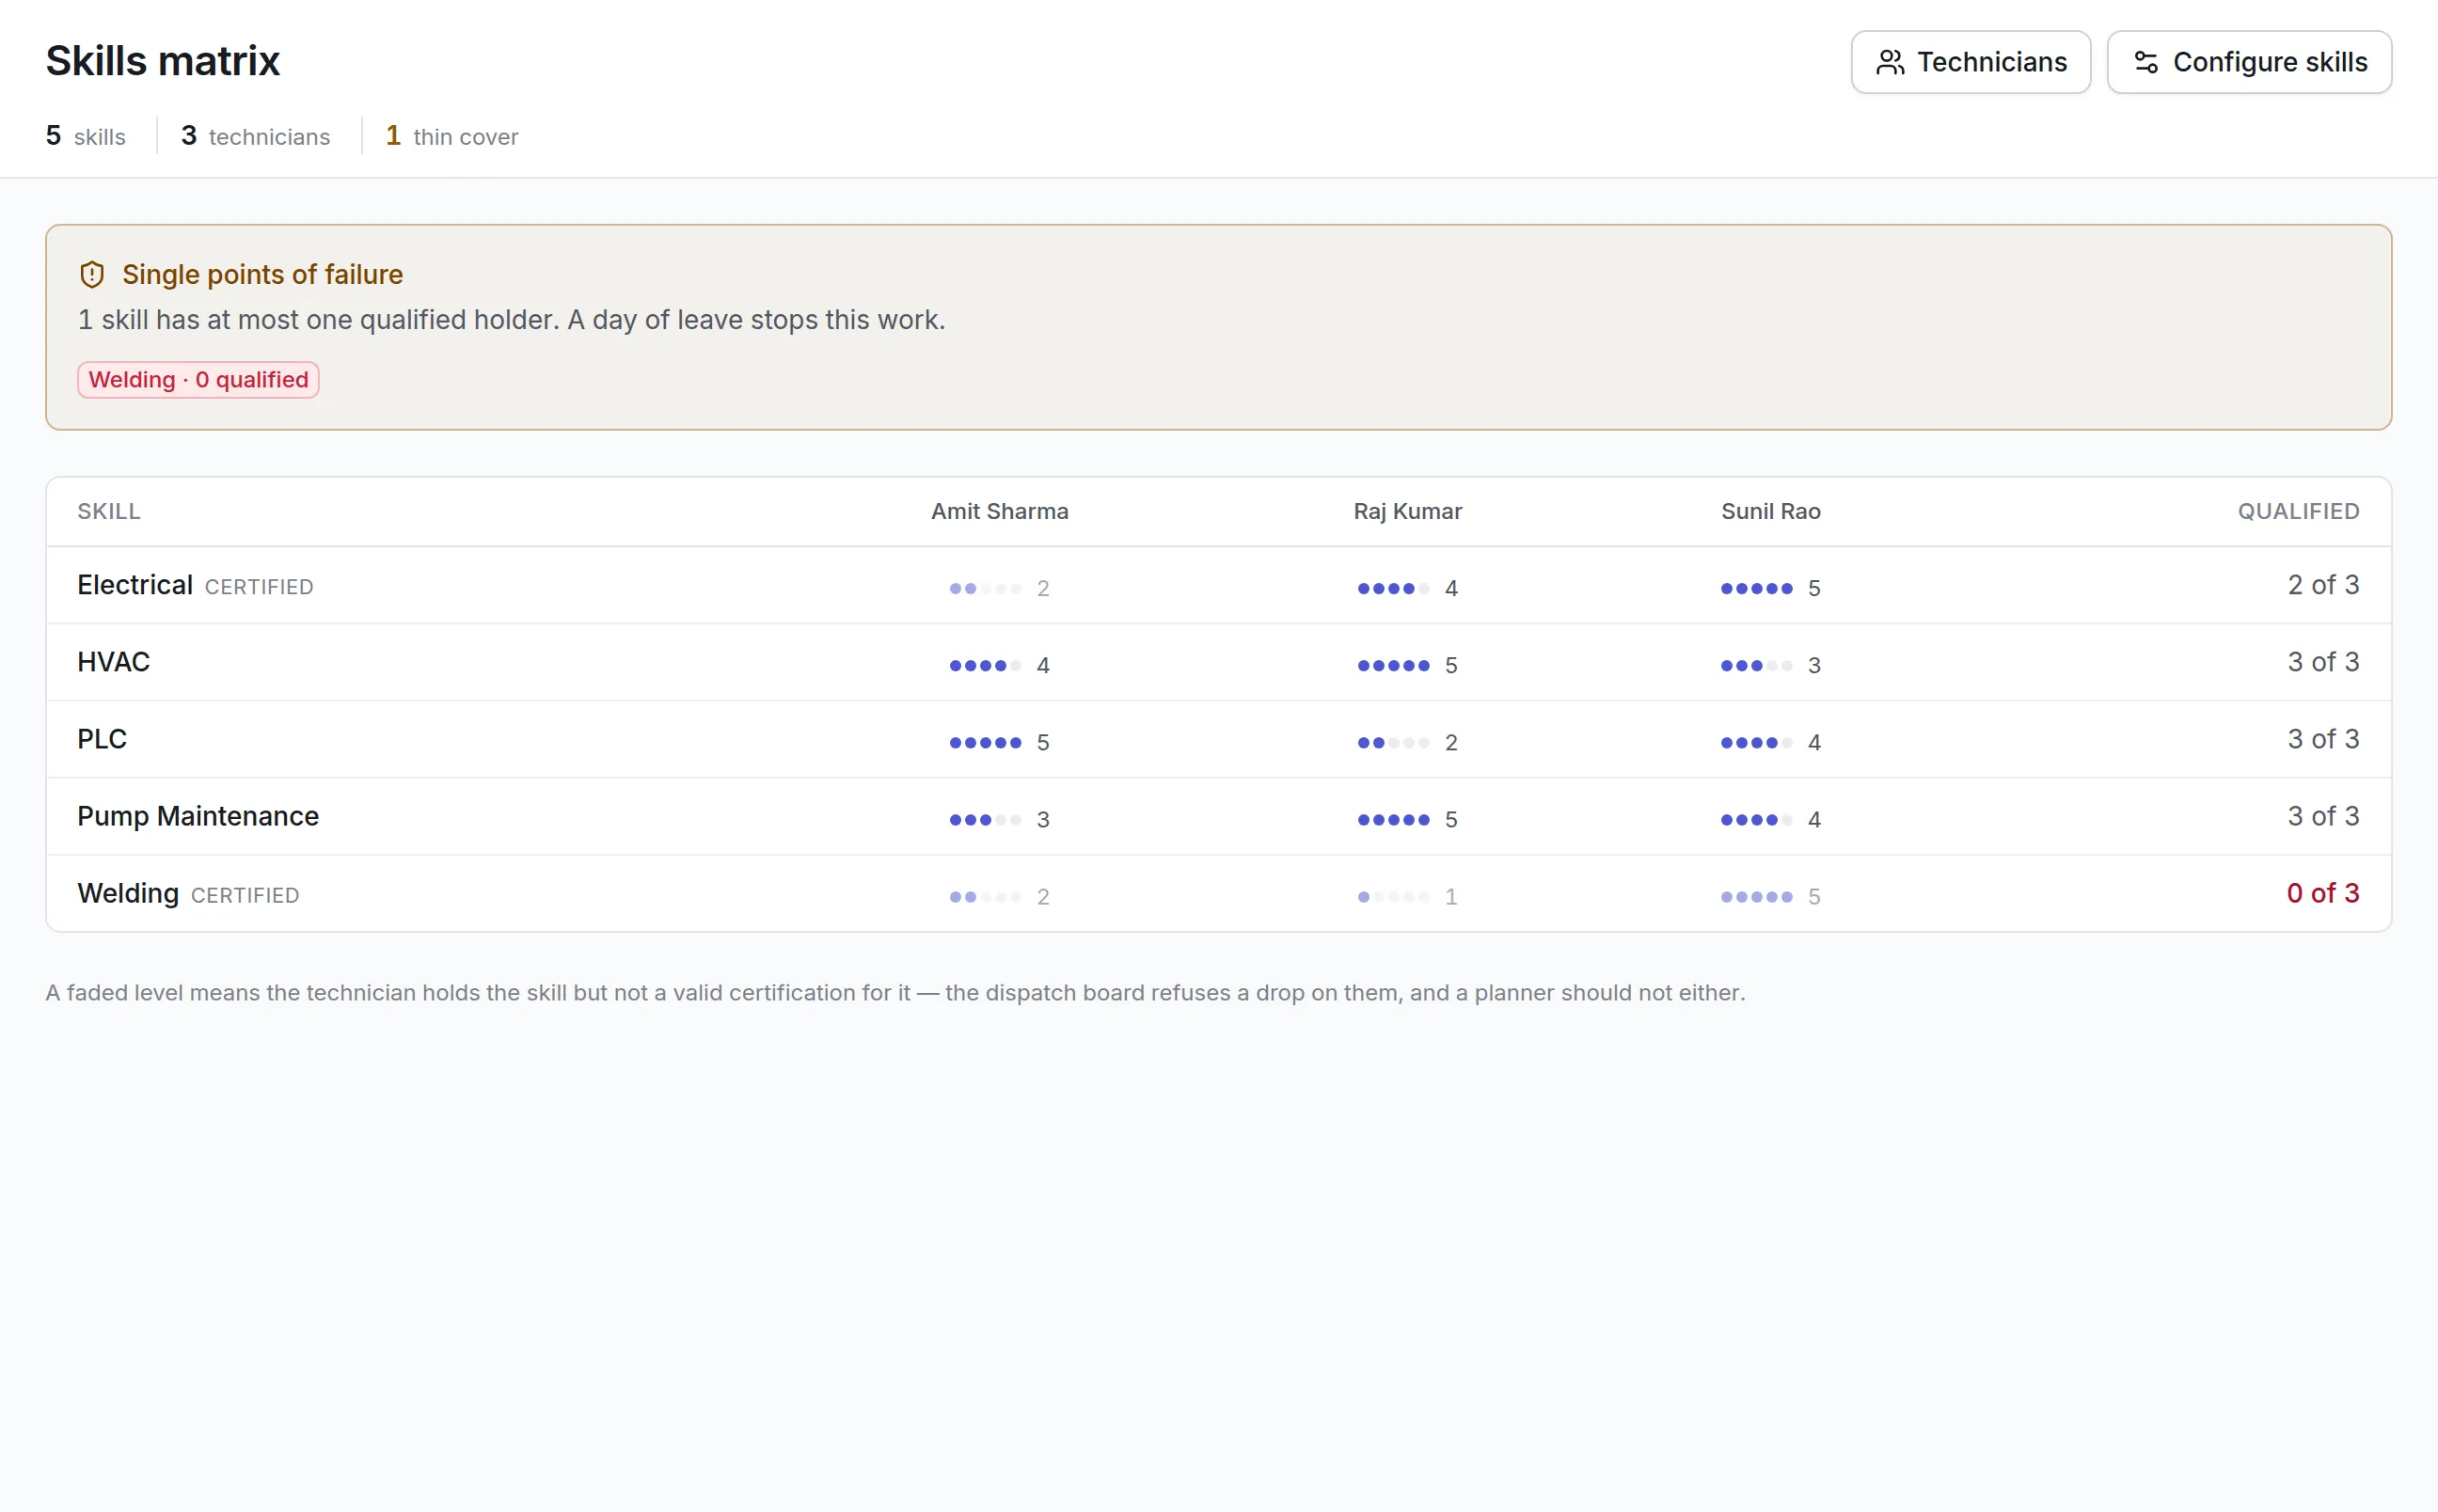Click Raj Kumar's faded Welding level 1
Viewport: 2438px width, 1512px height.
pyautogui.click(x=1407, y=896)
